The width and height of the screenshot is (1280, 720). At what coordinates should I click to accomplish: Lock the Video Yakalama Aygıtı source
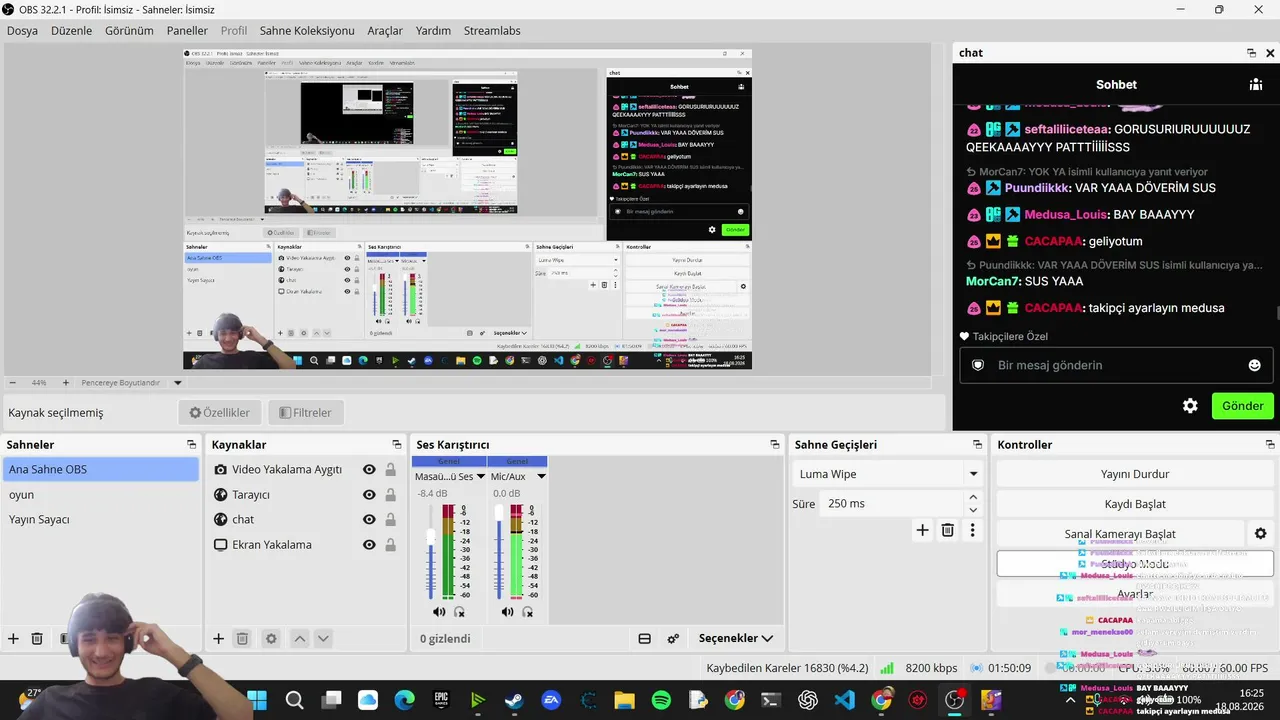(390, 470)
